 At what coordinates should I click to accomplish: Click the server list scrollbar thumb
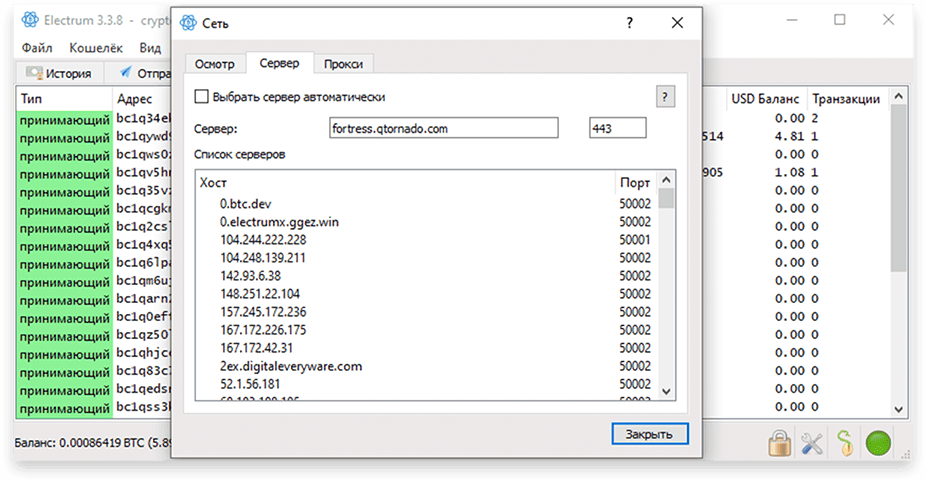[x=666, y=198]
